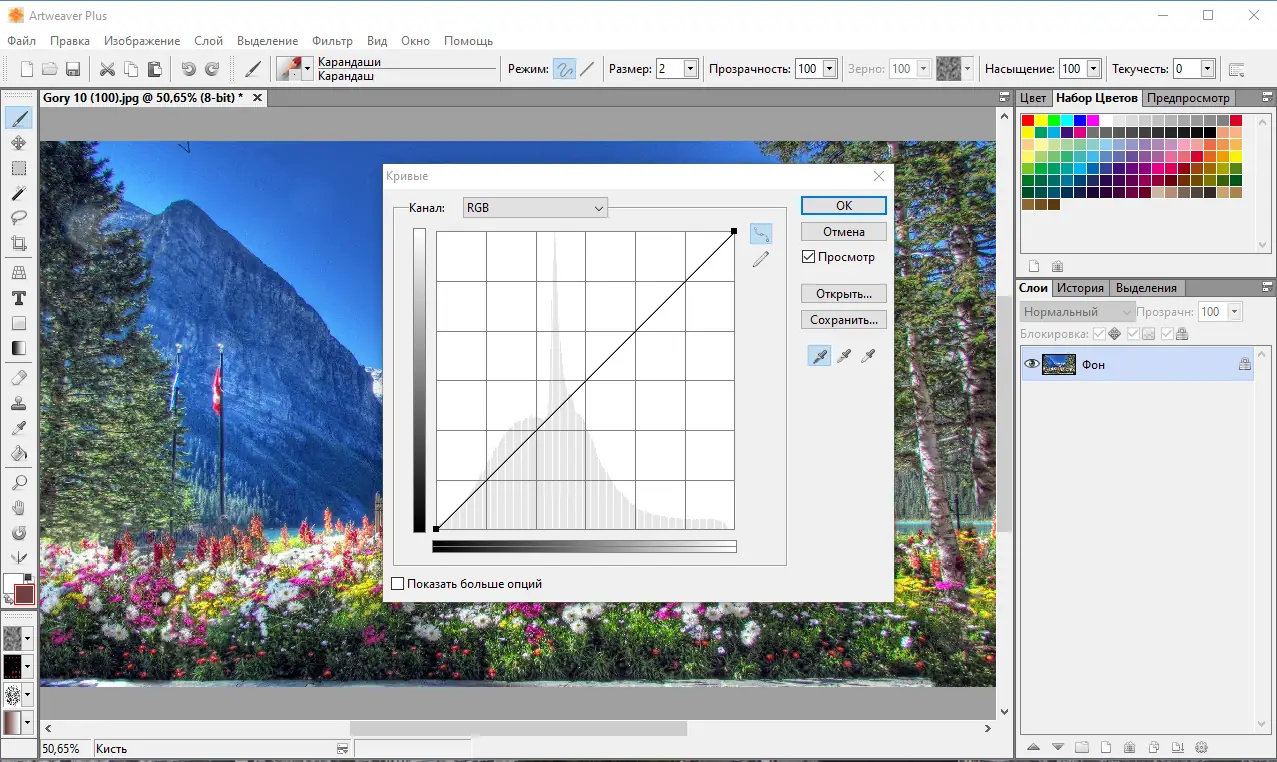The width and height of the screenshot is (1277, 762).
Task: Select the Crop tool
Action: [19, 243]
